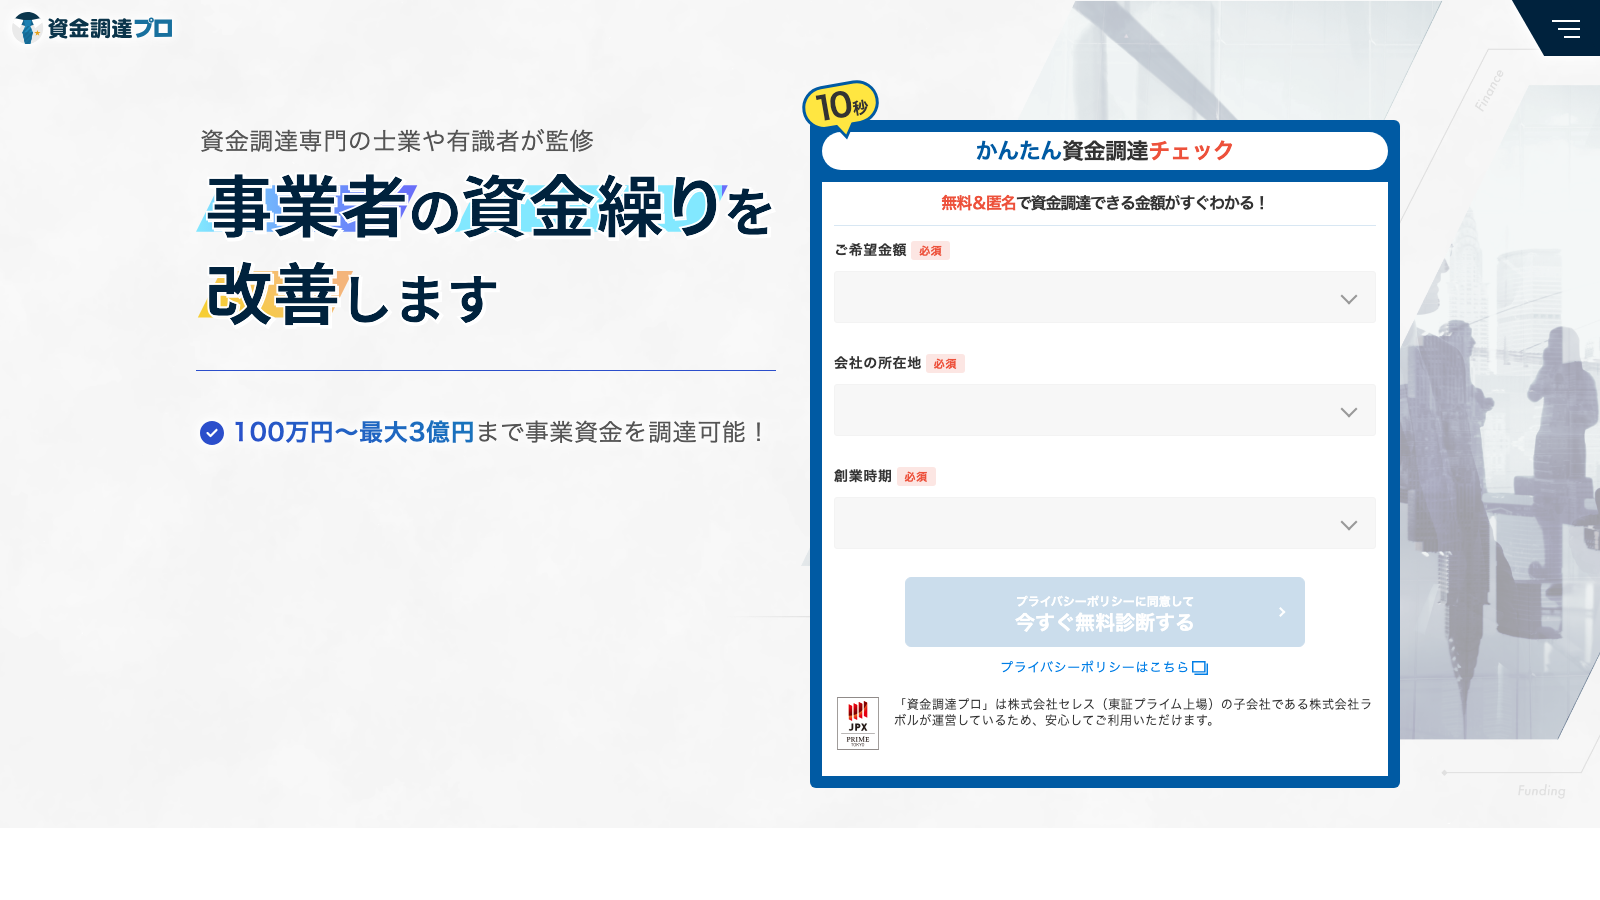Viewport: 1600px width, 900px height.
Task: Click the yellow 10秒 speech bubble badge
Action: pos(840,105)
